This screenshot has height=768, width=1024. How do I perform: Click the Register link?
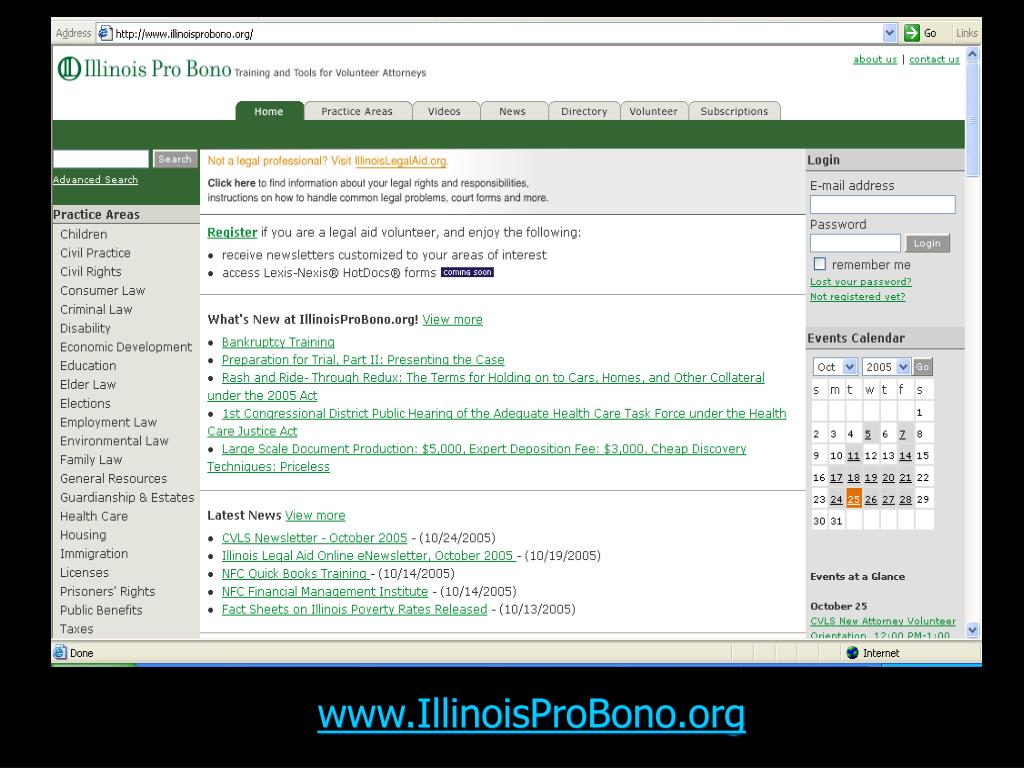click(232, 232)
